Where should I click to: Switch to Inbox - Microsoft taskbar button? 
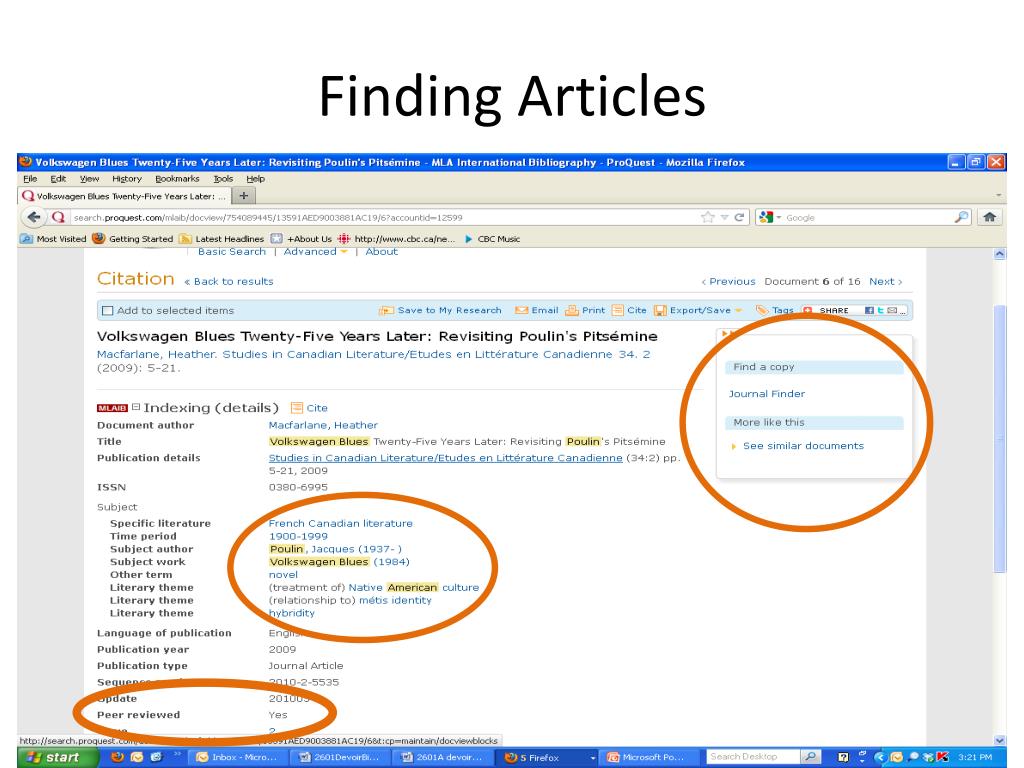pyautogui.click(x=238, y=758)
